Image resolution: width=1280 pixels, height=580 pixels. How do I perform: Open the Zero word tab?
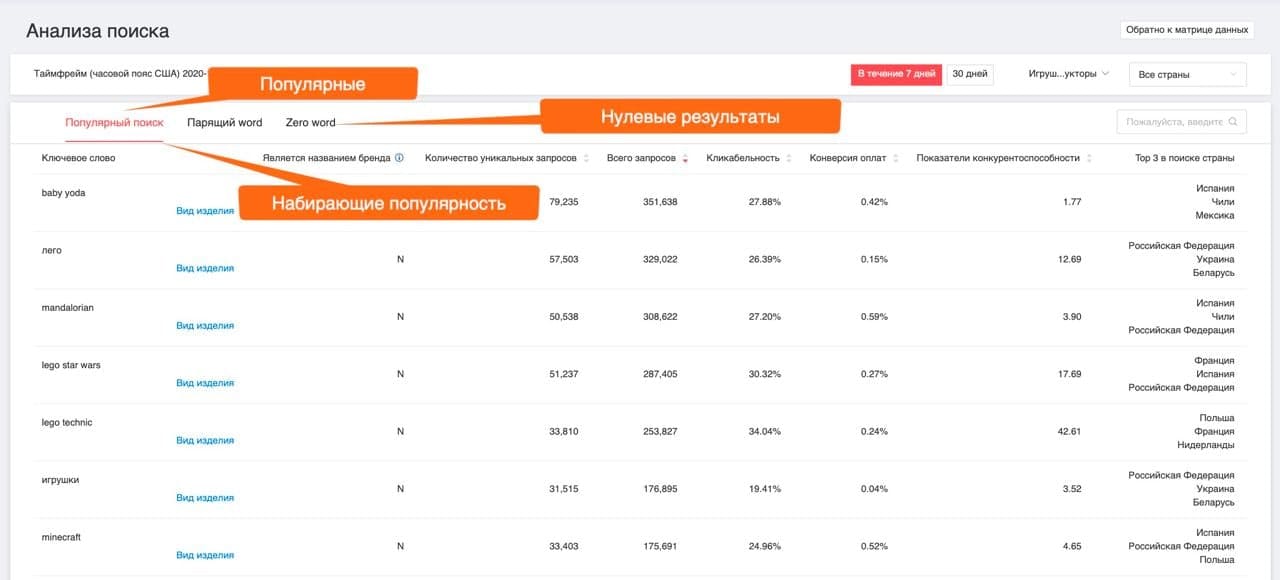point(311,123)
